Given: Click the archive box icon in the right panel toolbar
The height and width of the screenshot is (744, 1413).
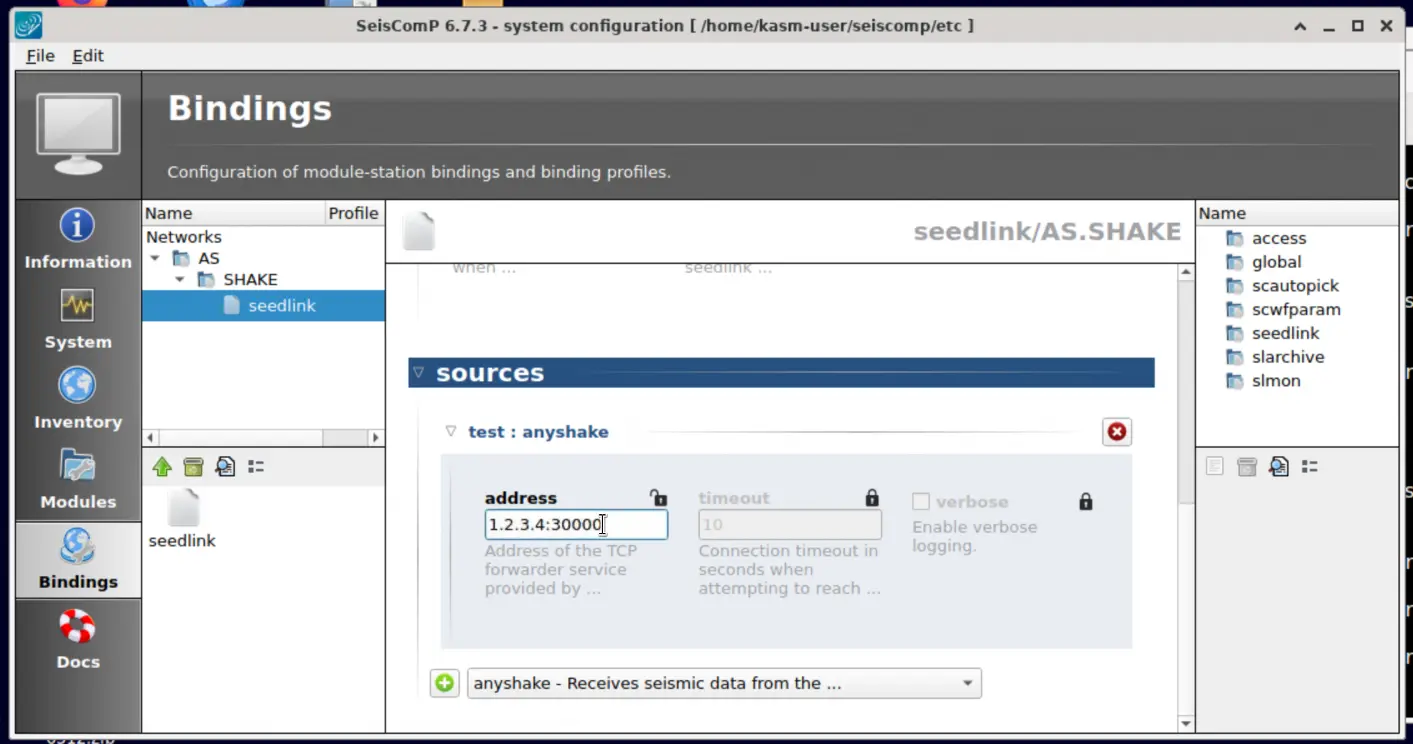Looking at the screenshot, I should pyautogui.click(x=1246, y=467).
